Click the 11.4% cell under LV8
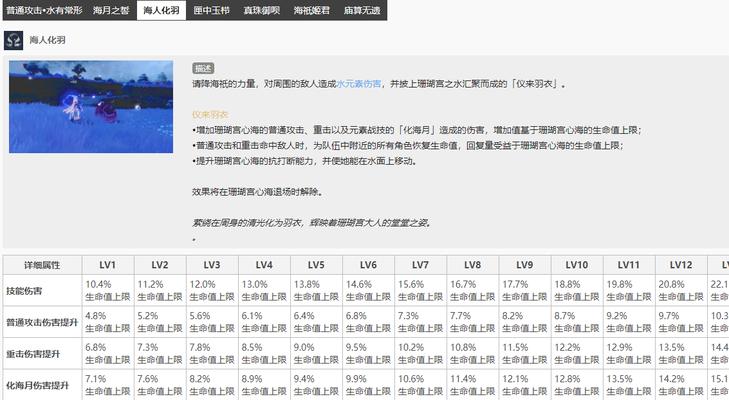This screenshot has height=400, width=729. pyautogui.click(x=472, y=386)
